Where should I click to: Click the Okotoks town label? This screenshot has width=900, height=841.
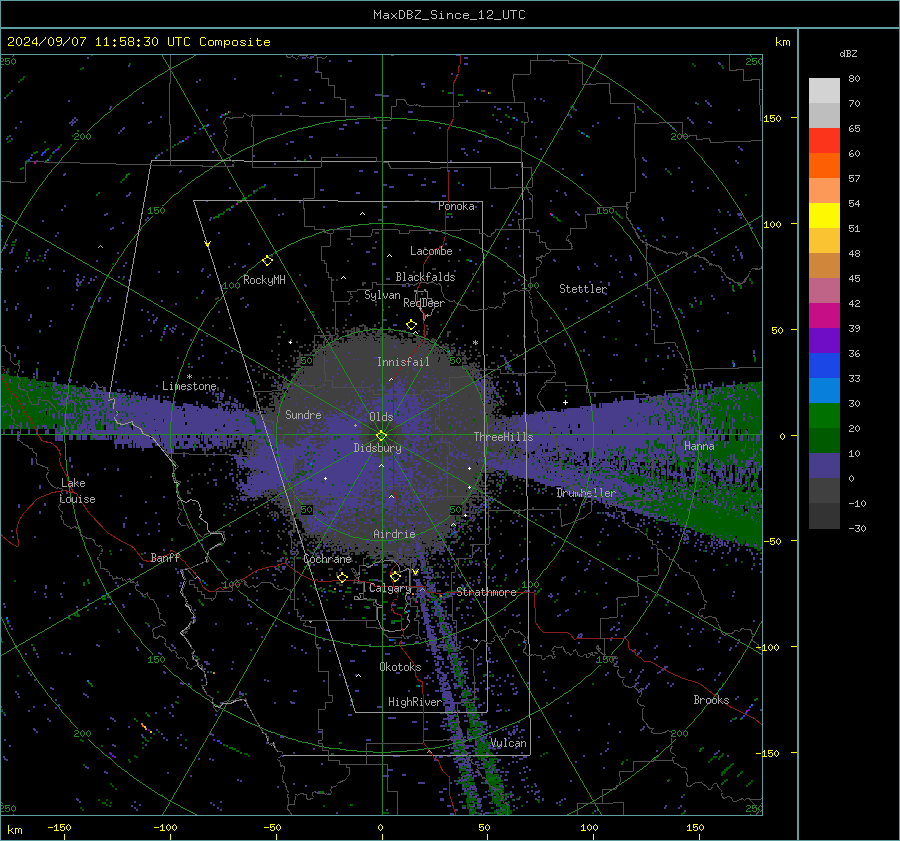[400, 667]
